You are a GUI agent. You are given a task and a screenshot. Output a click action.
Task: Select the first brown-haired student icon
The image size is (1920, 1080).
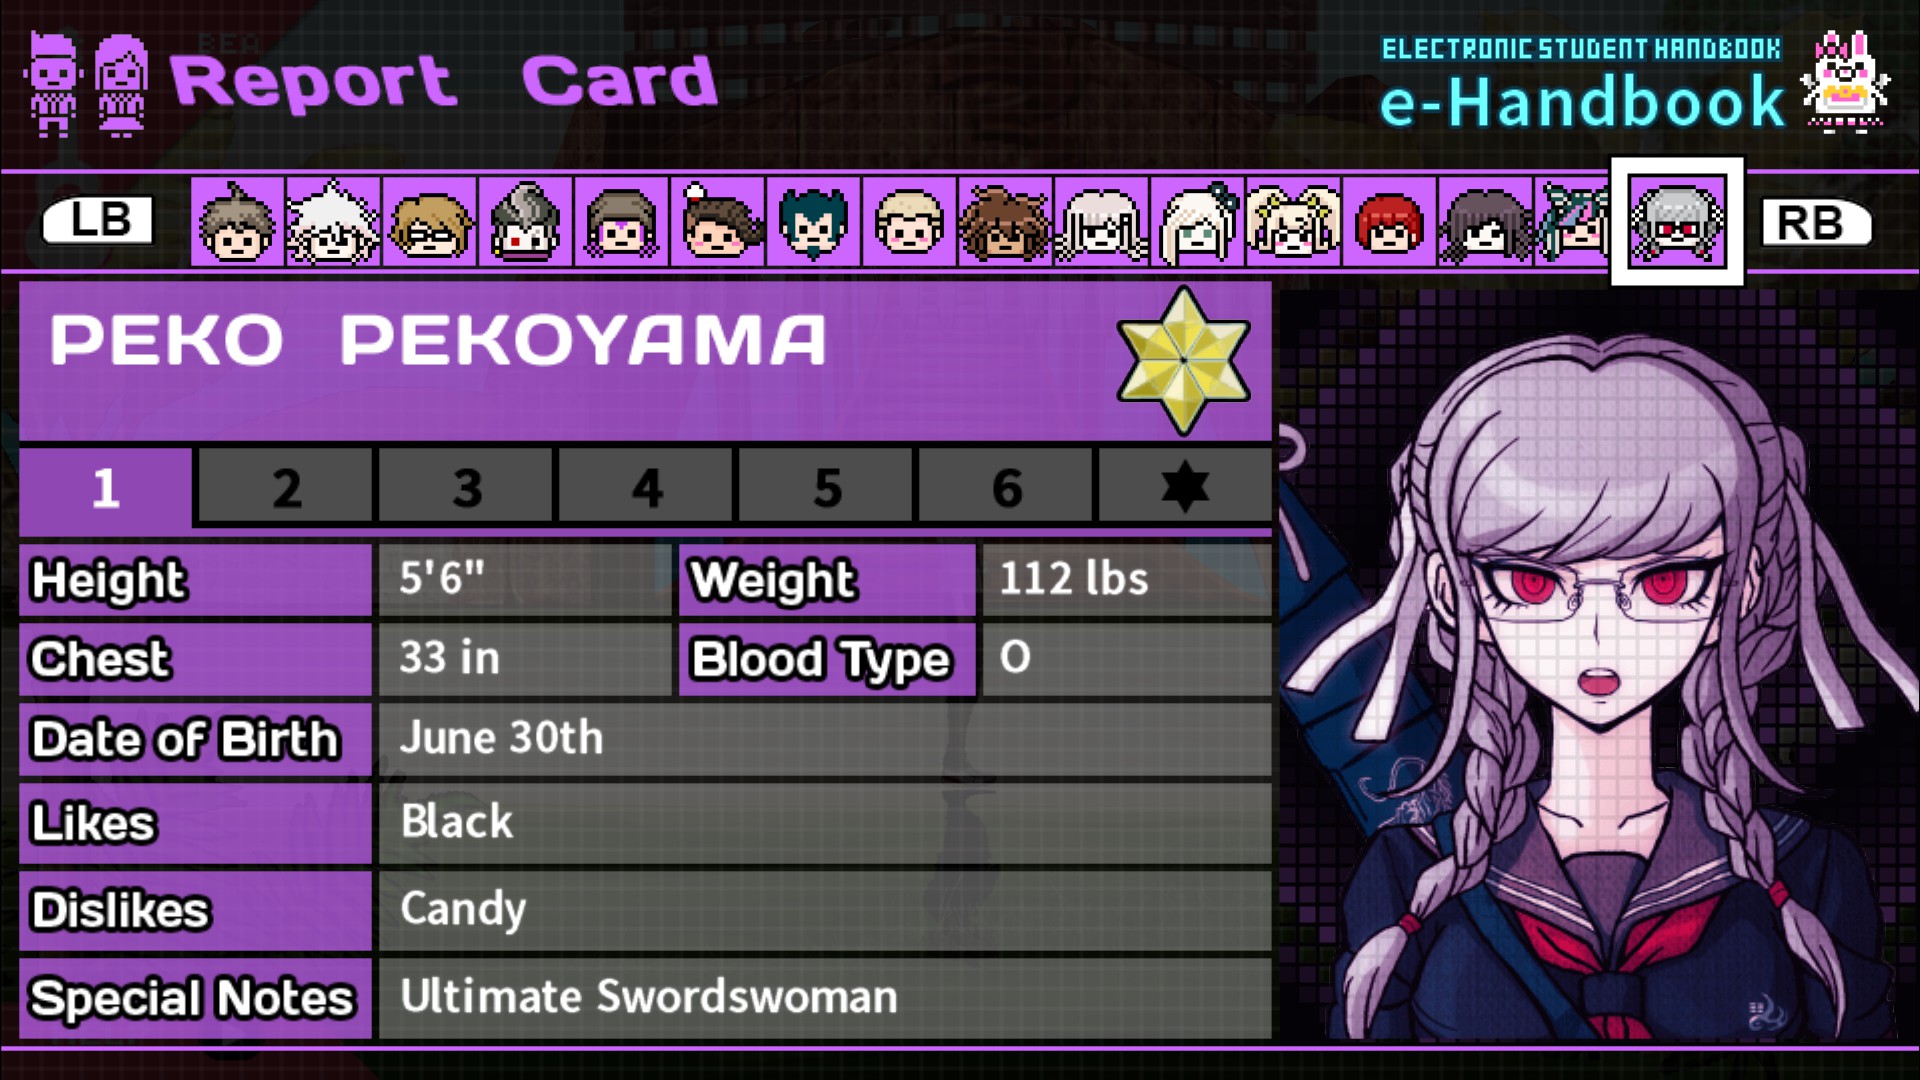pos(237,222)
